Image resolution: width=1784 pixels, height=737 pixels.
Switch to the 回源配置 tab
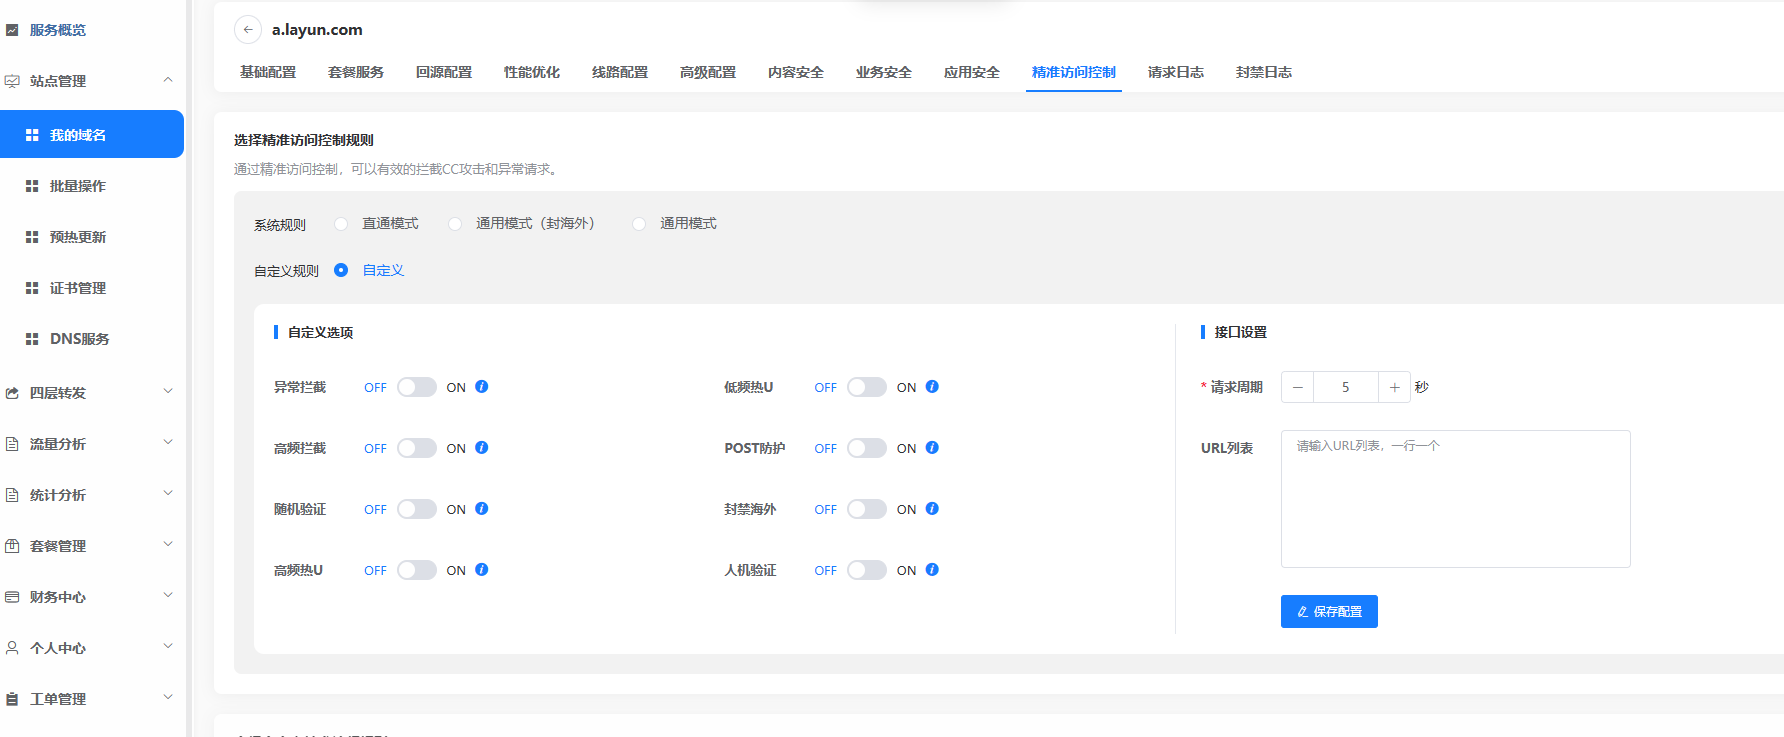(443, 72)
